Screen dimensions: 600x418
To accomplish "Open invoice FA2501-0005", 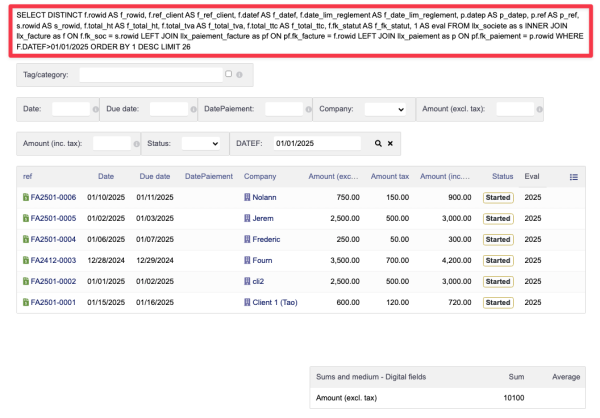I will click(53, 219).
